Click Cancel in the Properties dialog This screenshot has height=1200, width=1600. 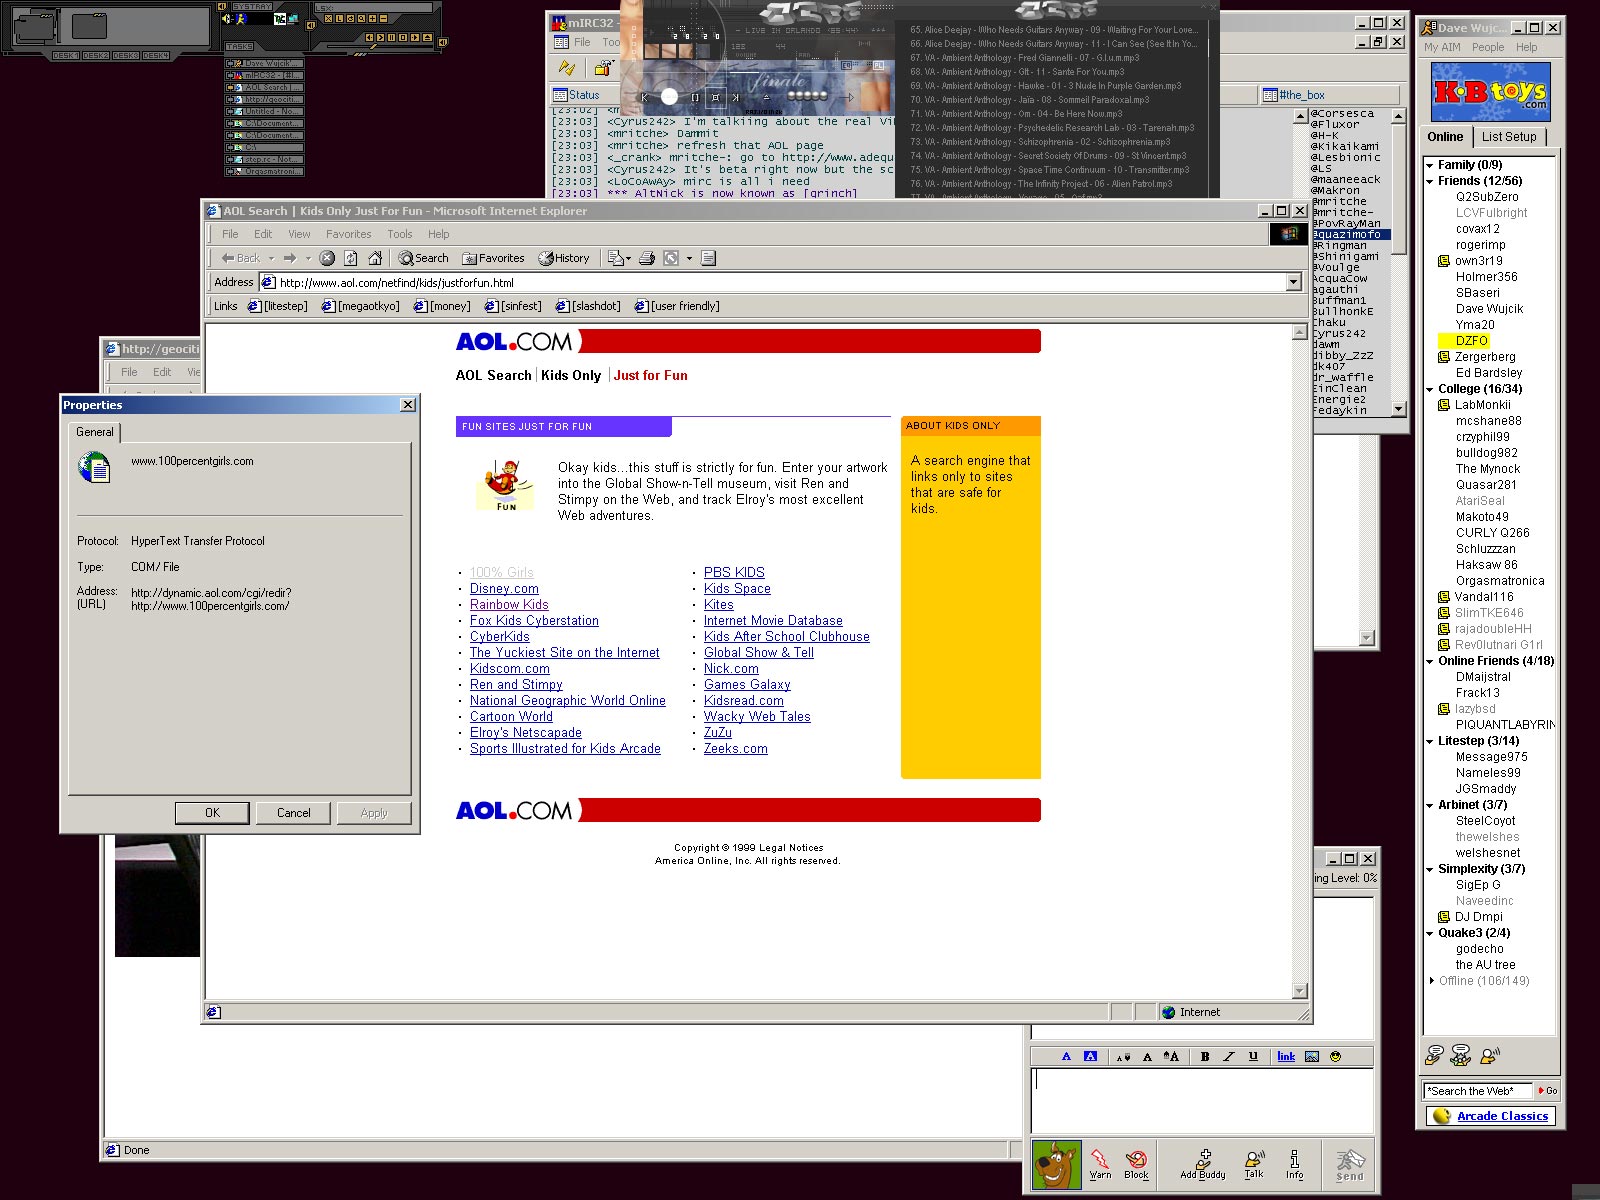pos(293,813)
